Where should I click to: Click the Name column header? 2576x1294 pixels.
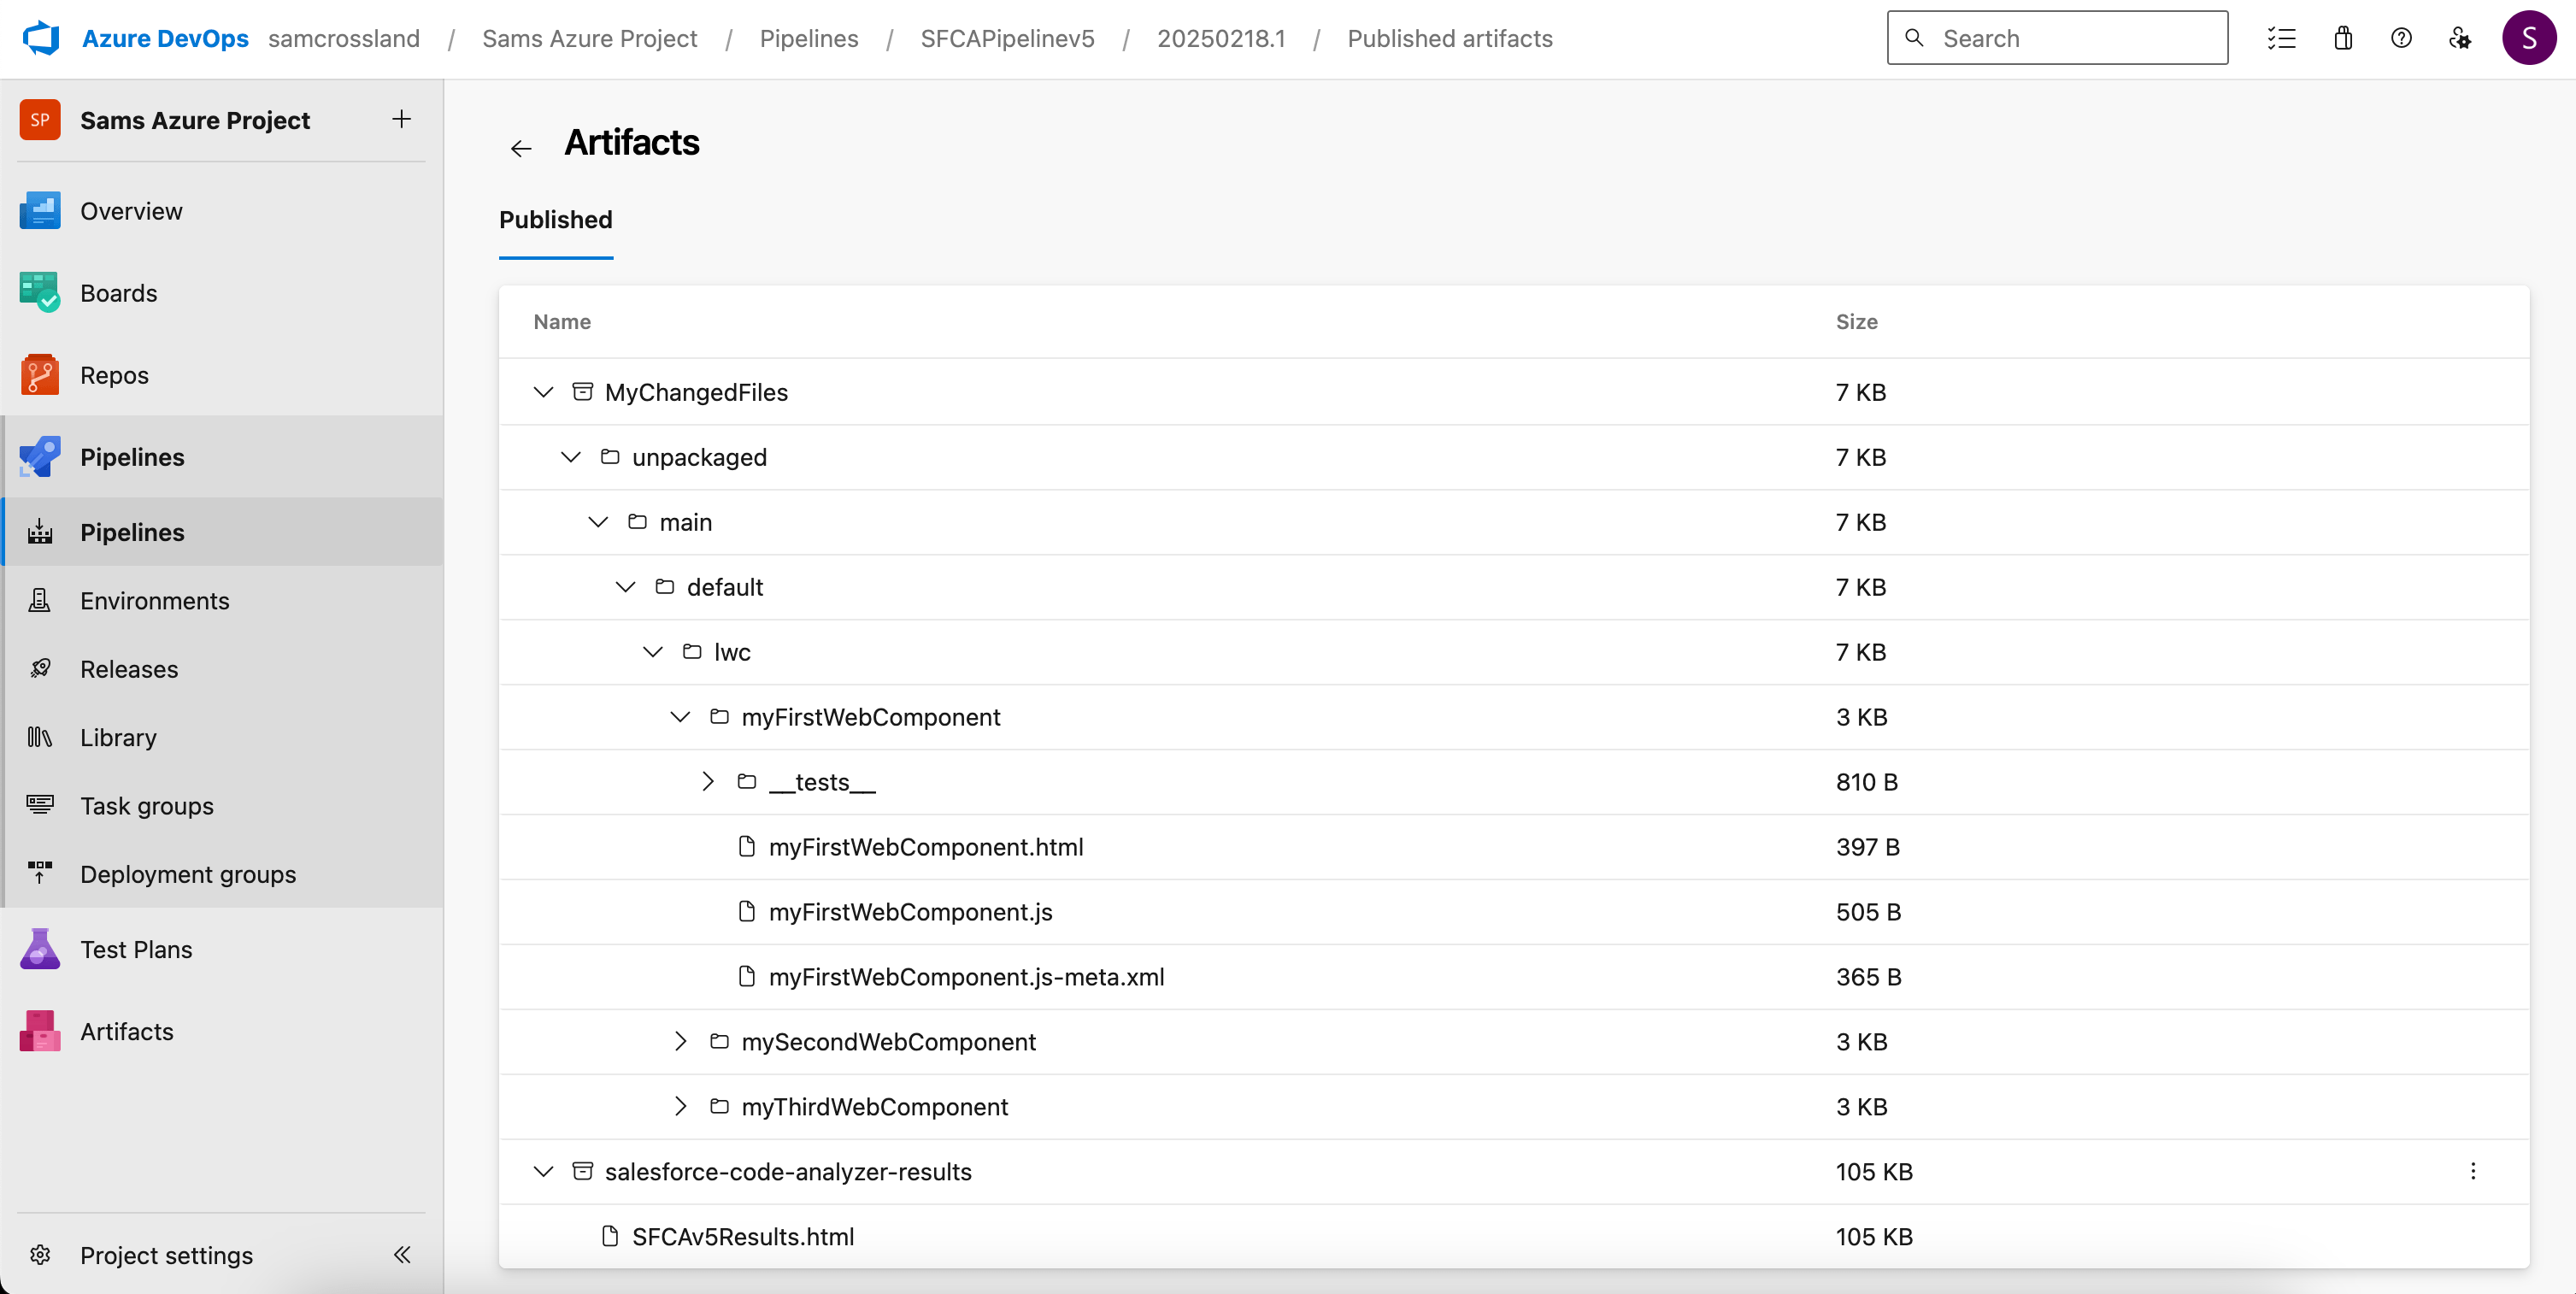click(562, 322)
